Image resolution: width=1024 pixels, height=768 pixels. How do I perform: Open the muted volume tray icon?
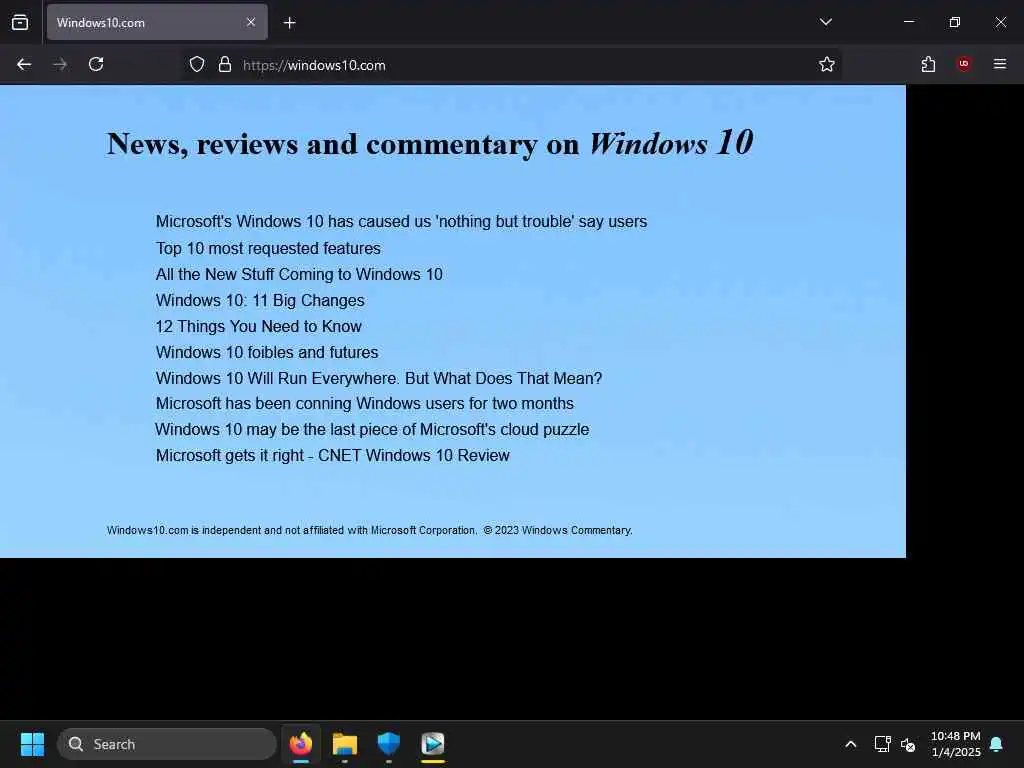point(908,744)
